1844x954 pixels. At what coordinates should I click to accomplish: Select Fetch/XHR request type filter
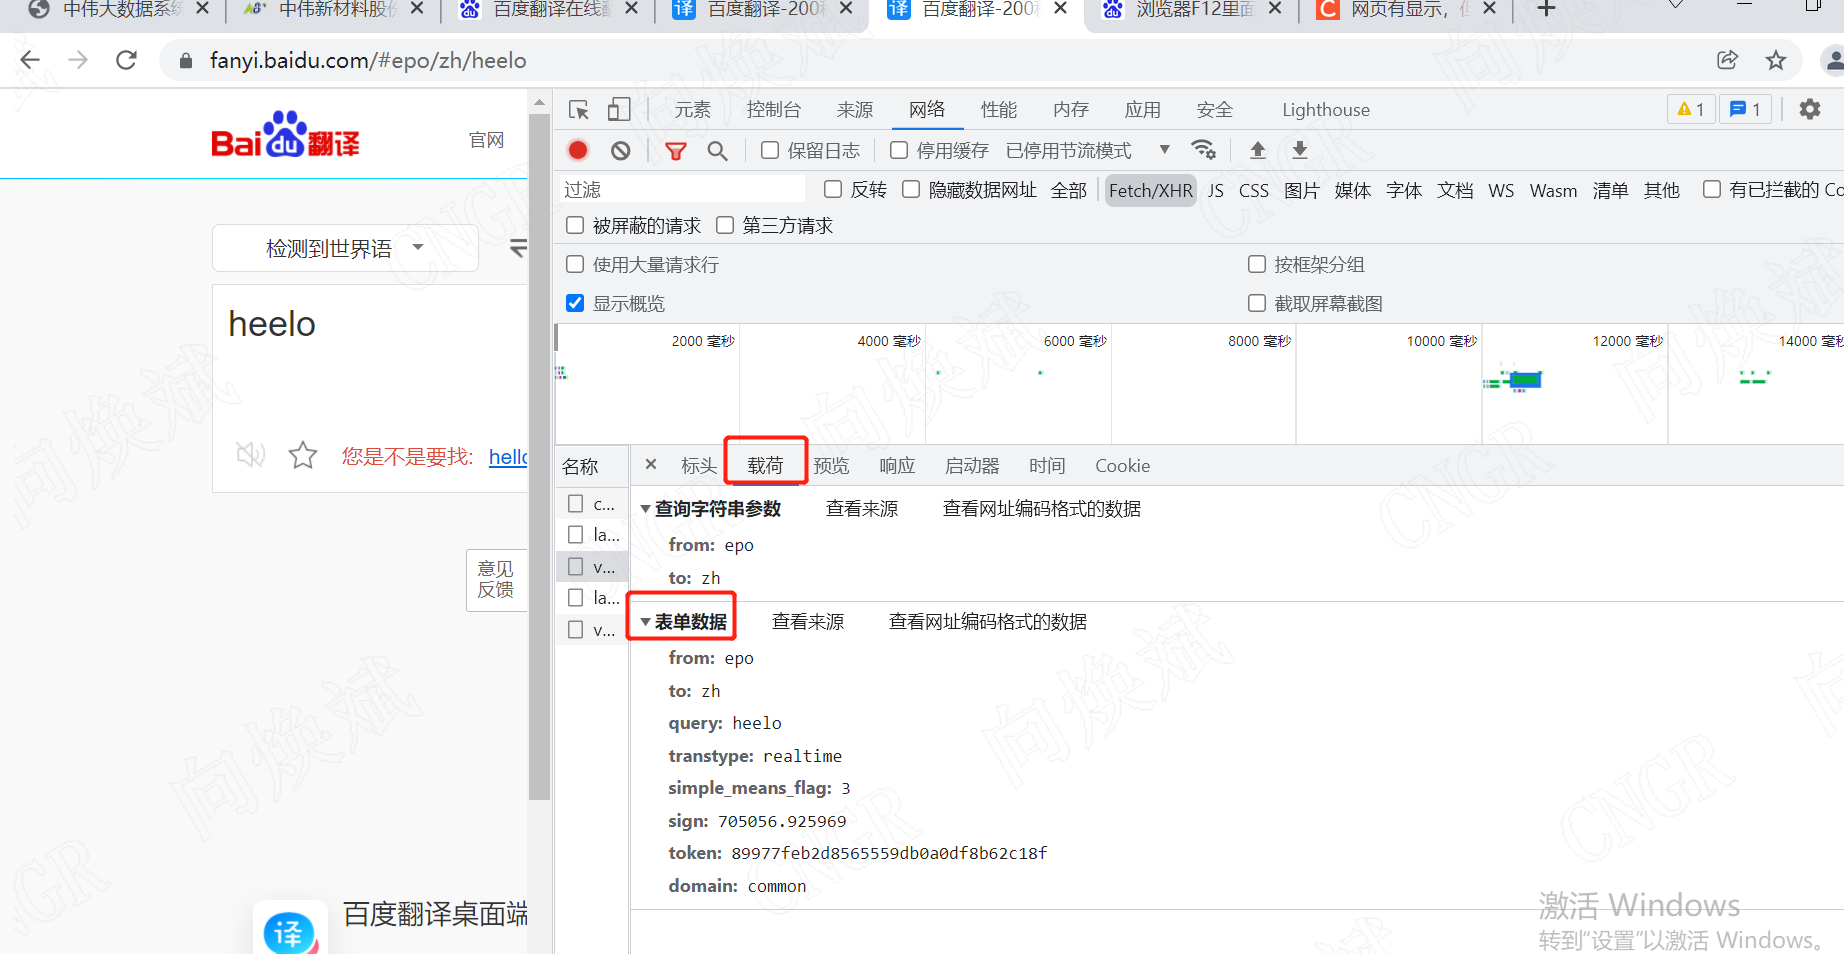(1151, 190)
